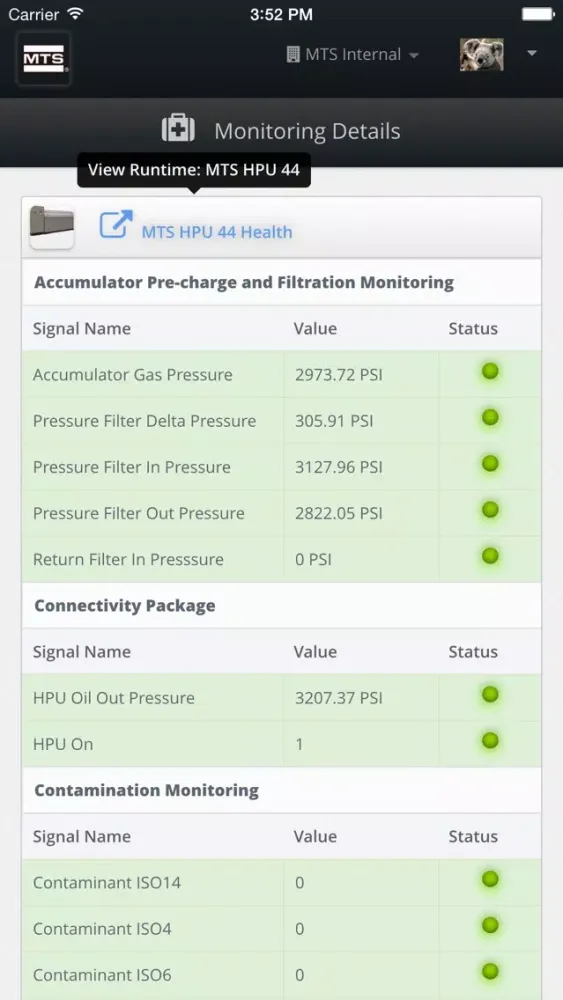Click the Accumulator Gas Pressure status indicator
Image resolution: width=563 pixels, height=1000 pixels.
490,371
